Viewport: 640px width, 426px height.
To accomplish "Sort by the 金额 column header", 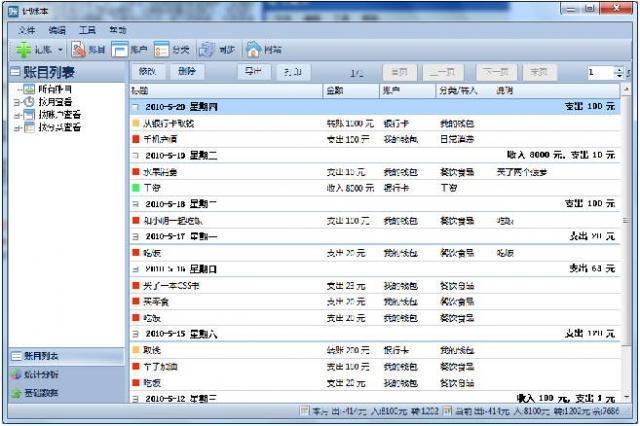I will (351, 91).
